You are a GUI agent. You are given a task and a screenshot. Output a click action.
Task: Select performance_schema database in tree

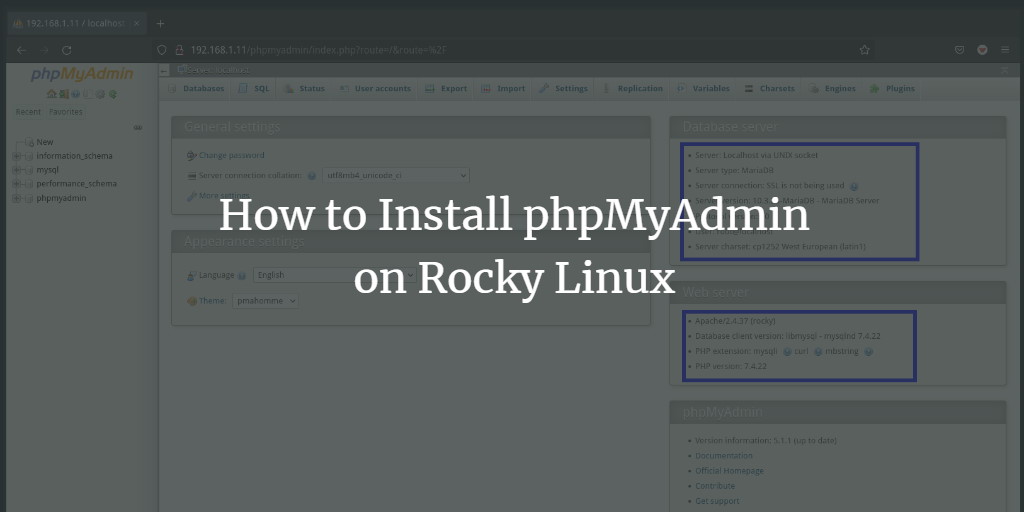coord(76,184)
